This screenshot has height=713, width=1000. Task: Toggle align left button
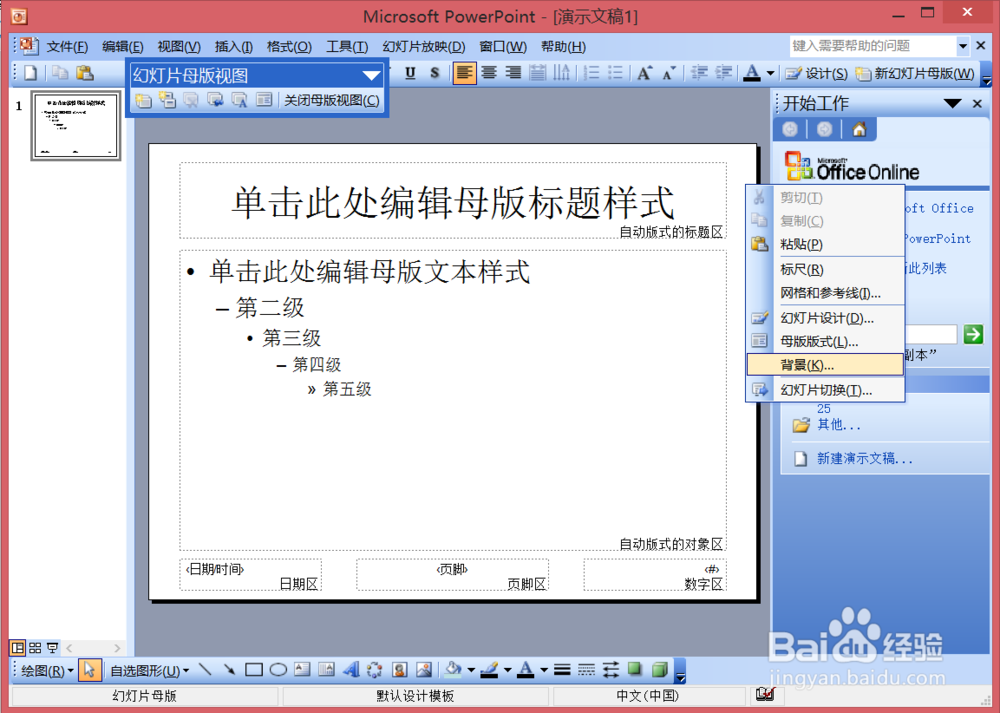point(464,73)
